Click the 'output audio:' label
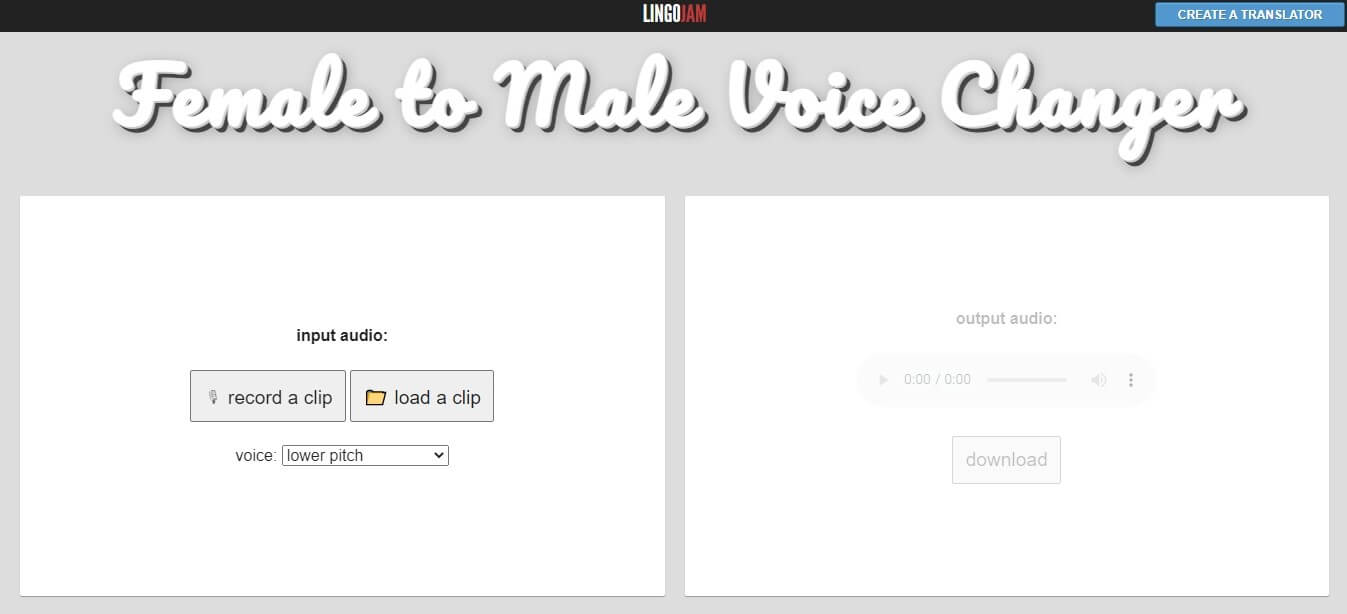 coord(1006,319)
